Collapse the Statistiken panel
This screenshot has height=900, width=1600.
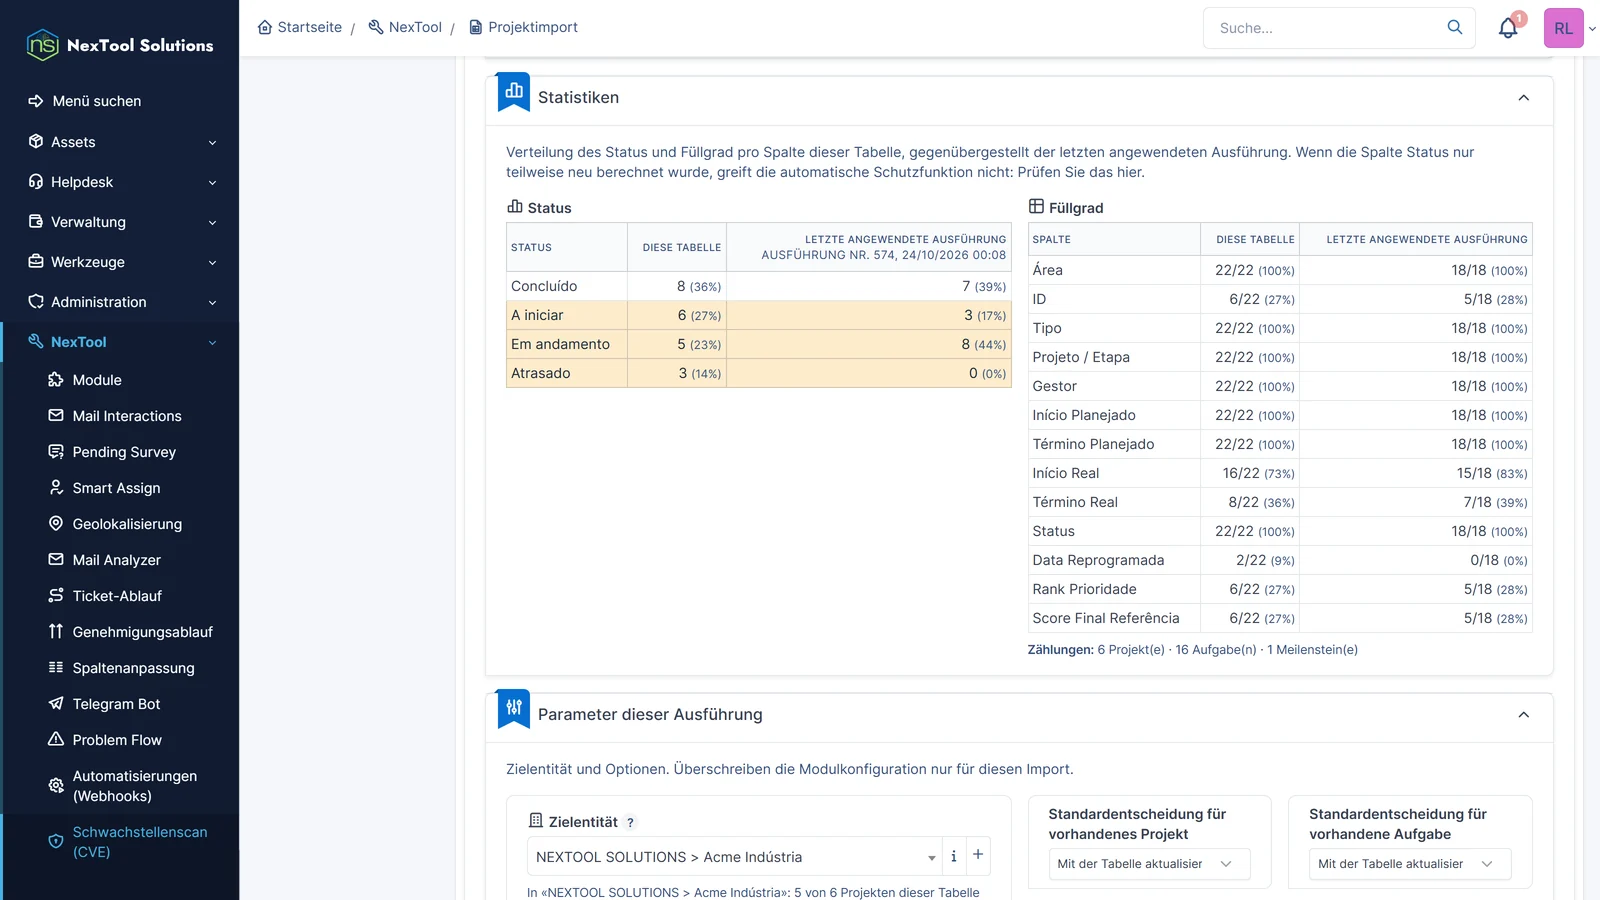coord(1523,98)
